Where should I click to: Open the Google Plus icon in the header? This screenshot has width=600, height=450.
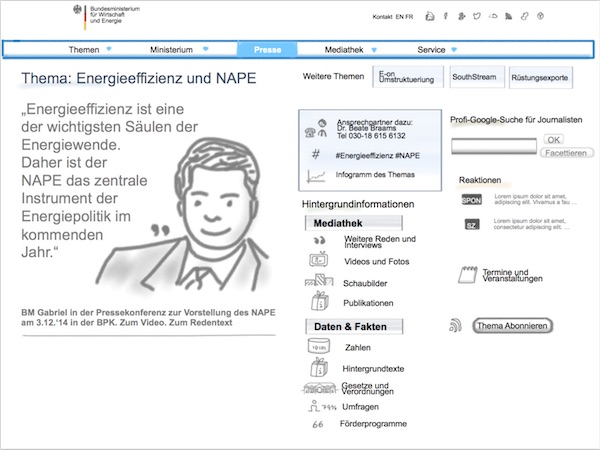click(x=461, y=16)
